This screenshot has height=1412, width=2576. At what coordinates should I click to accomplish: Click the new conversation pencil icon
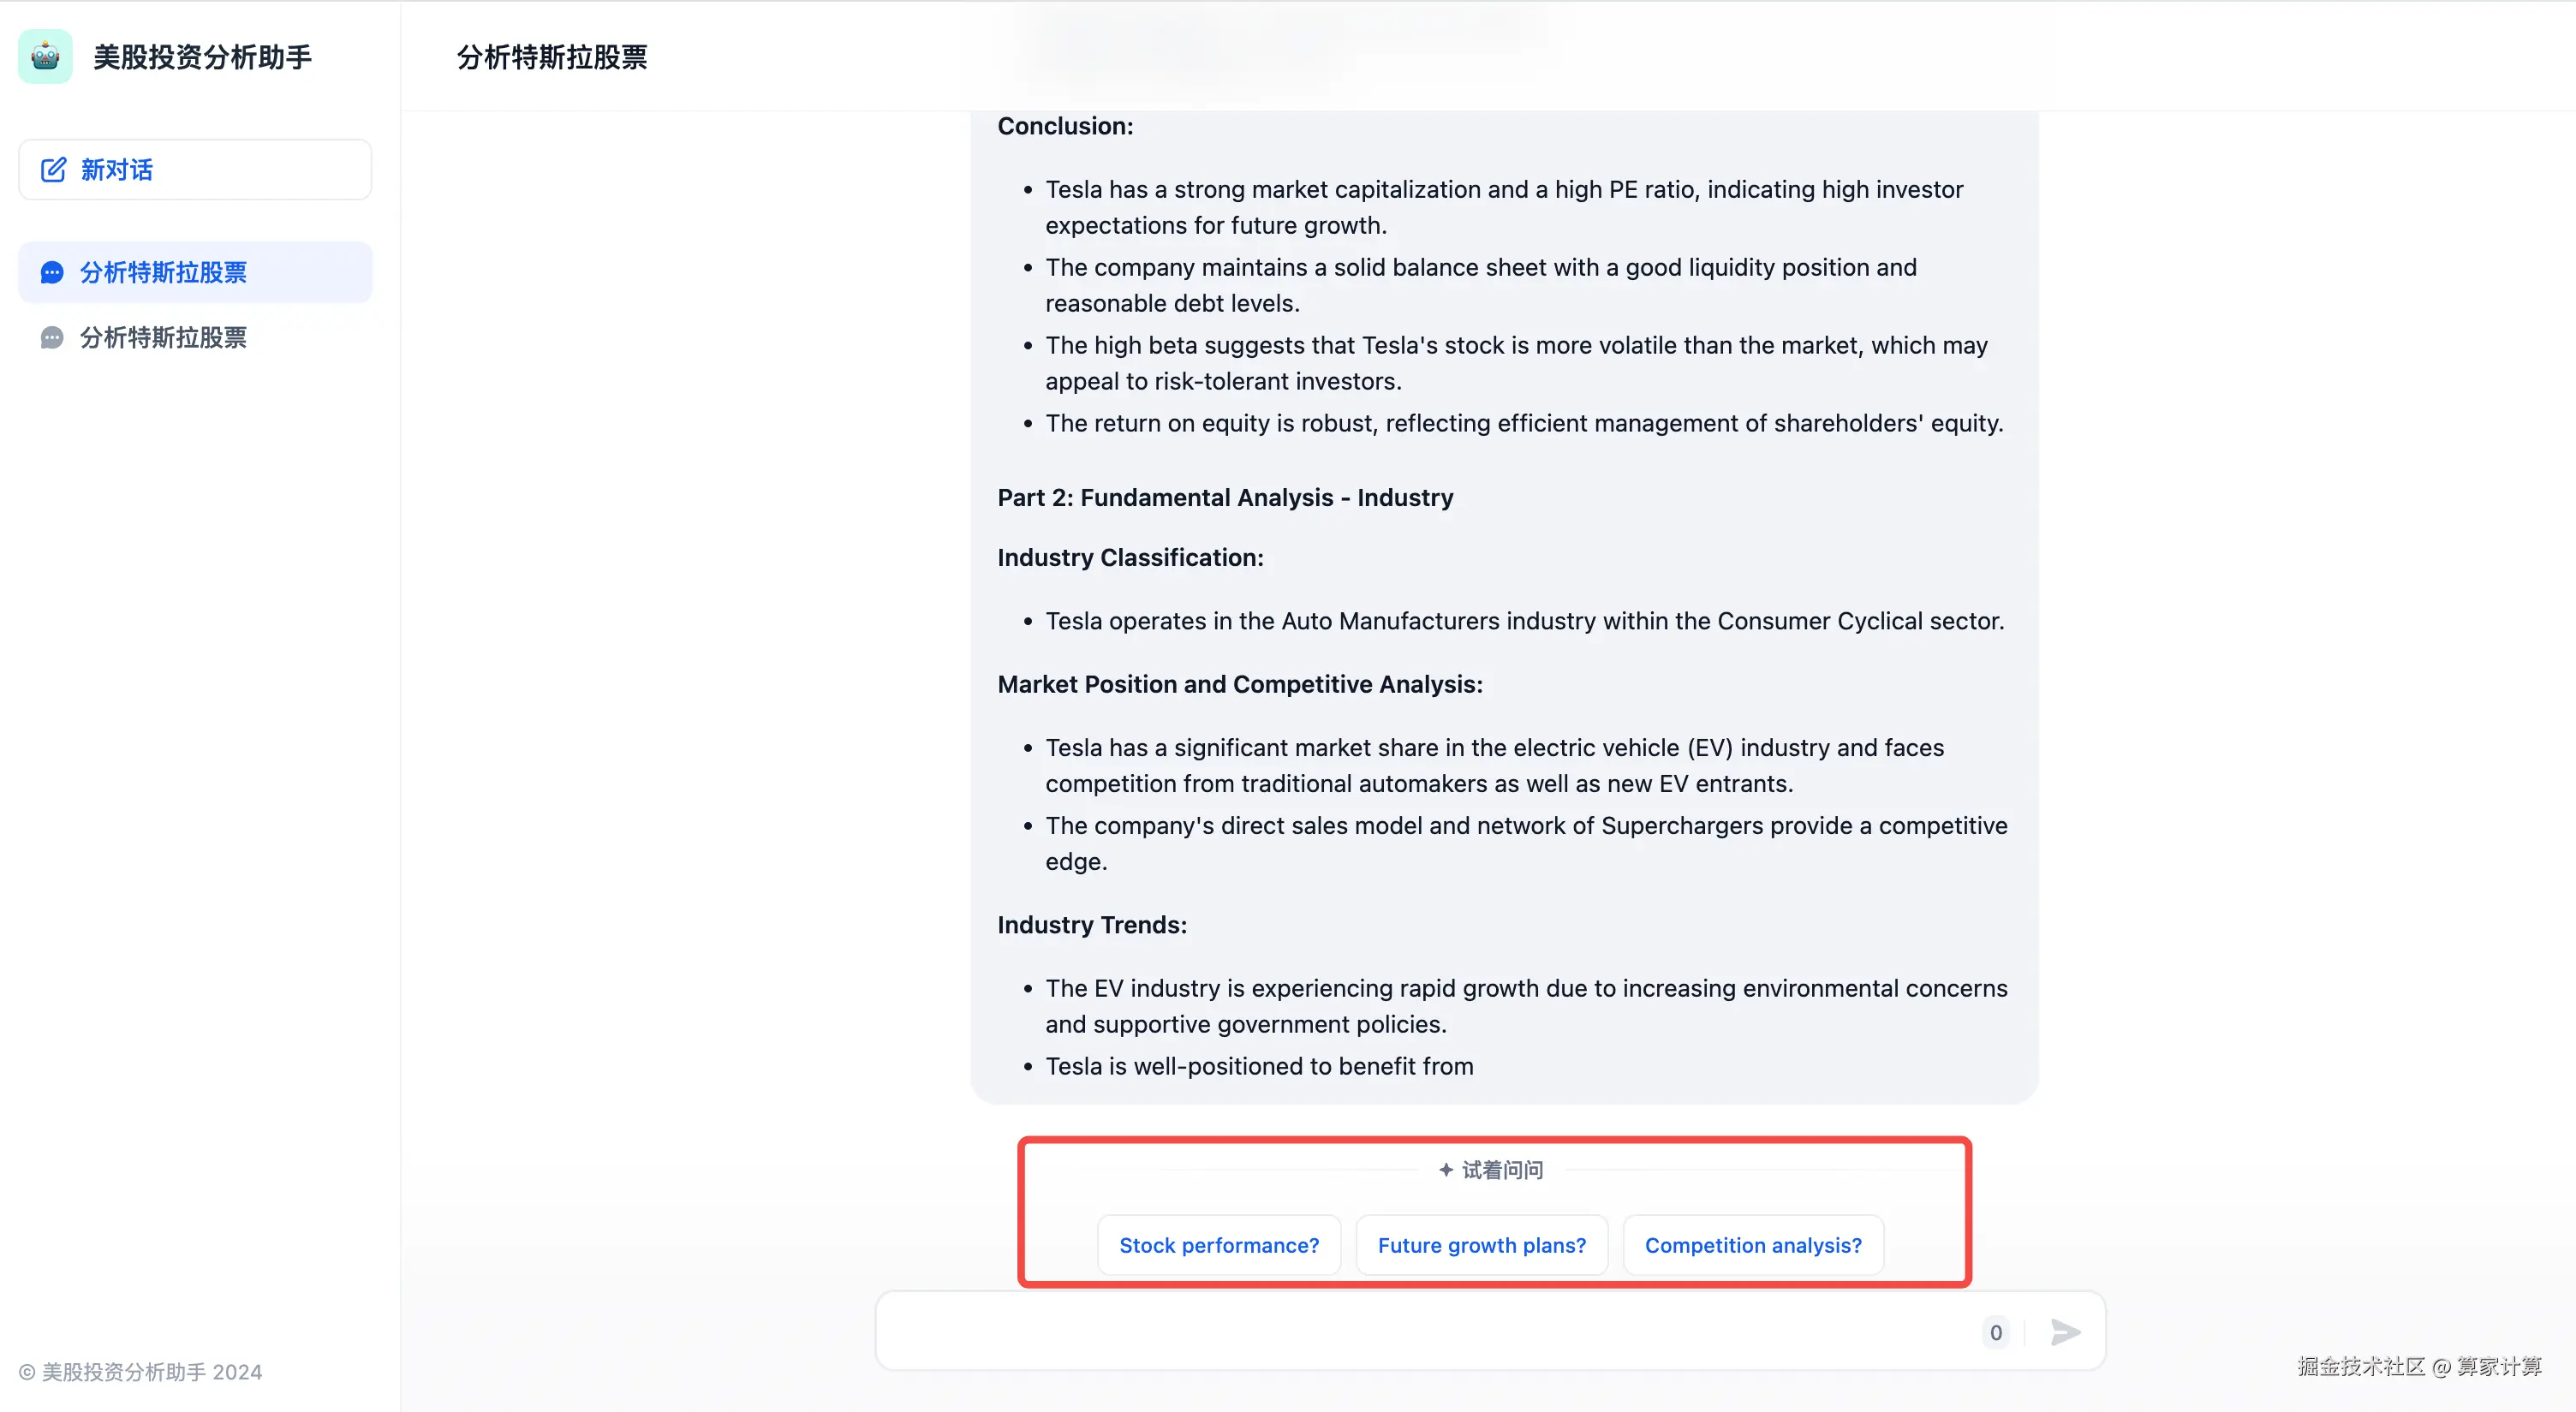(x=53, y=169)
